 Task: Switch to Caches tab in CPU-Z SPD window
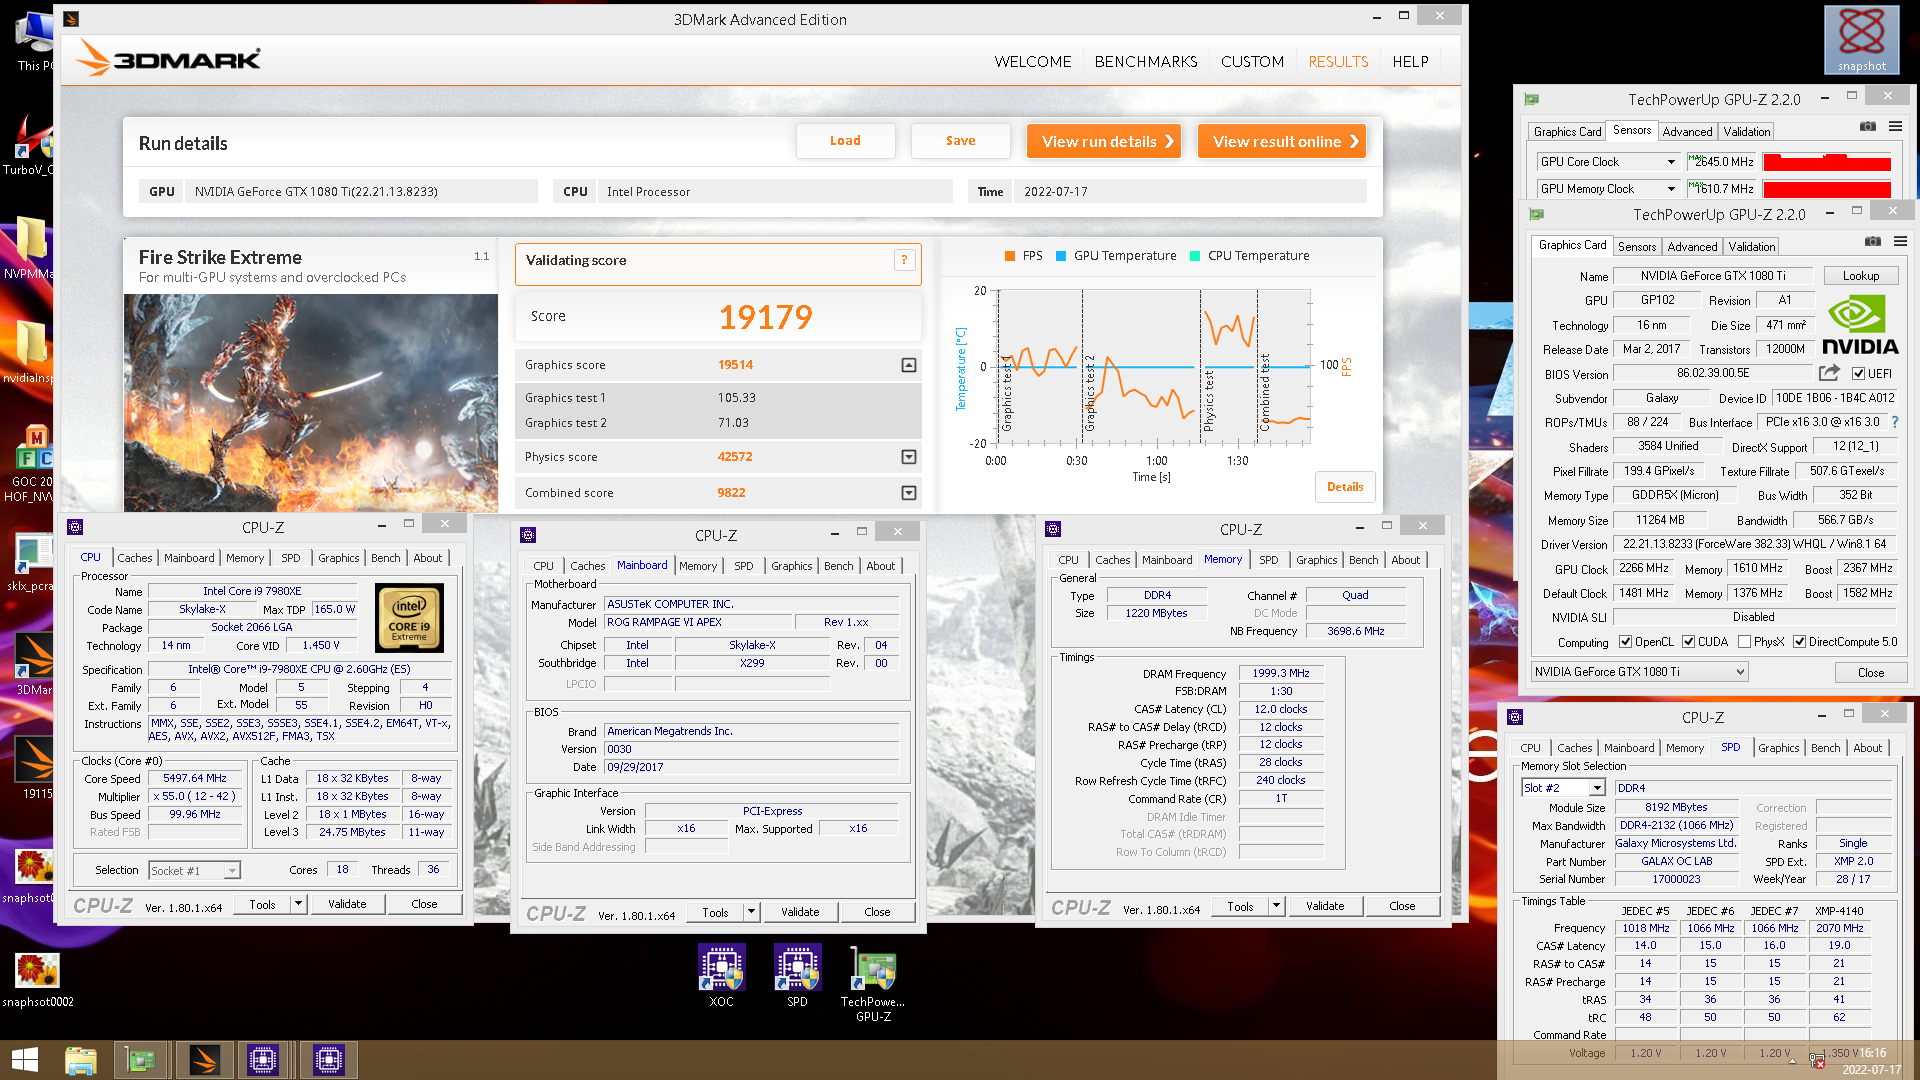click(x=1574, y=748)
